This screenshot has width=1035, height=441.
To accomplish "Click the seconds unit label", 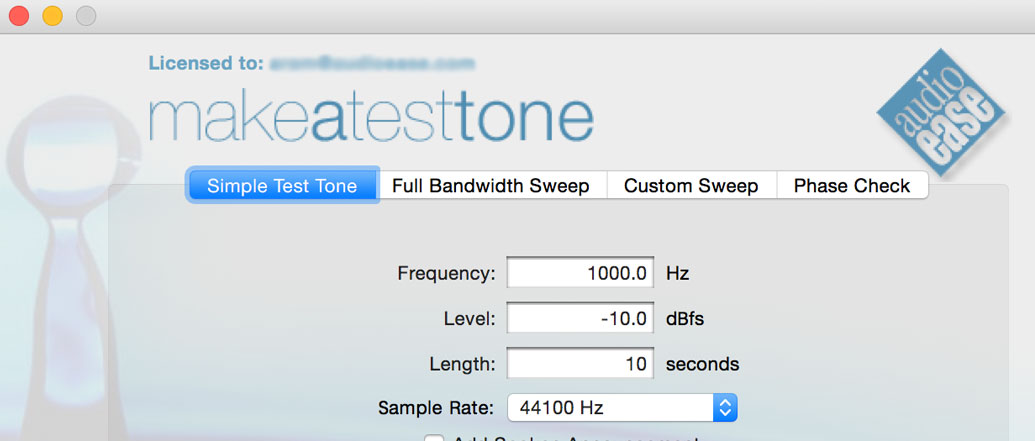I will pyautogui.click(x=702, y=364).
